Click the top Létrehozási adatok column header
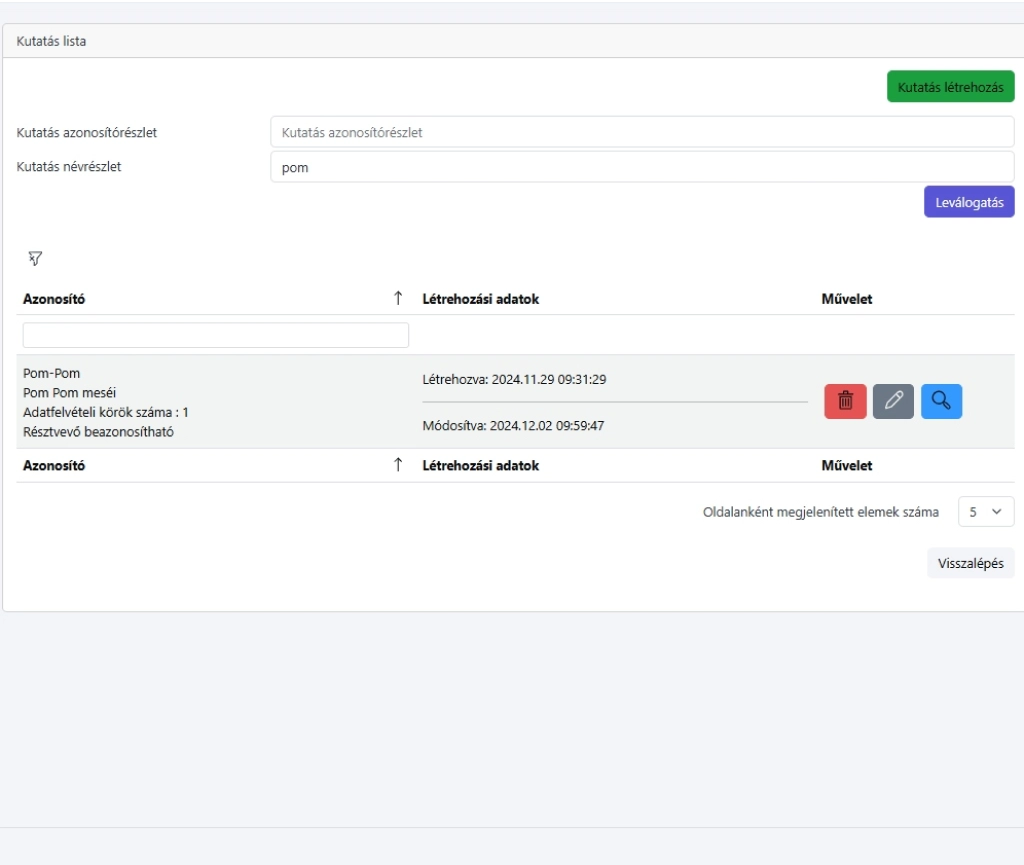1024x865 pixels. 480,299
